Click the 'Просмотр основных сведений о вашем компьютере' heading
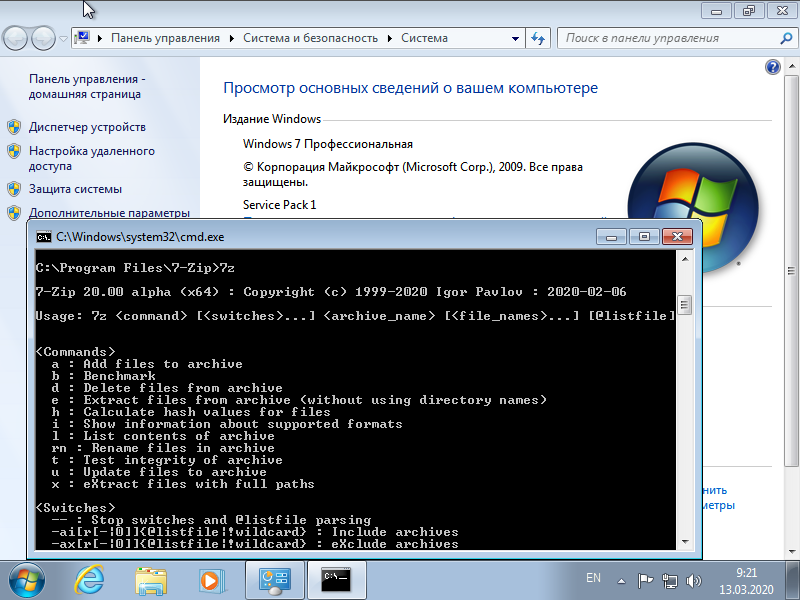 click(x=411, y=88)
